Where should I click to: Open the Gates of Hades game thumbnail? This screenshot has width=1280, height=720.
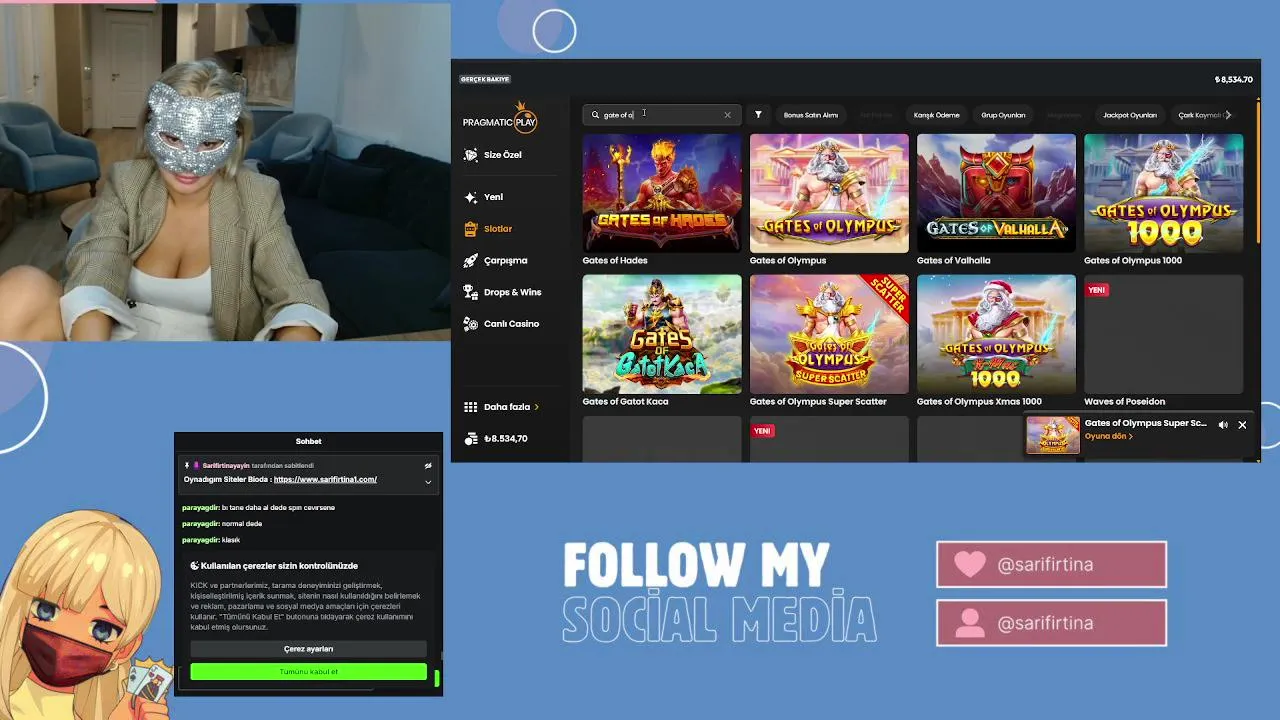tap(662, 193)
